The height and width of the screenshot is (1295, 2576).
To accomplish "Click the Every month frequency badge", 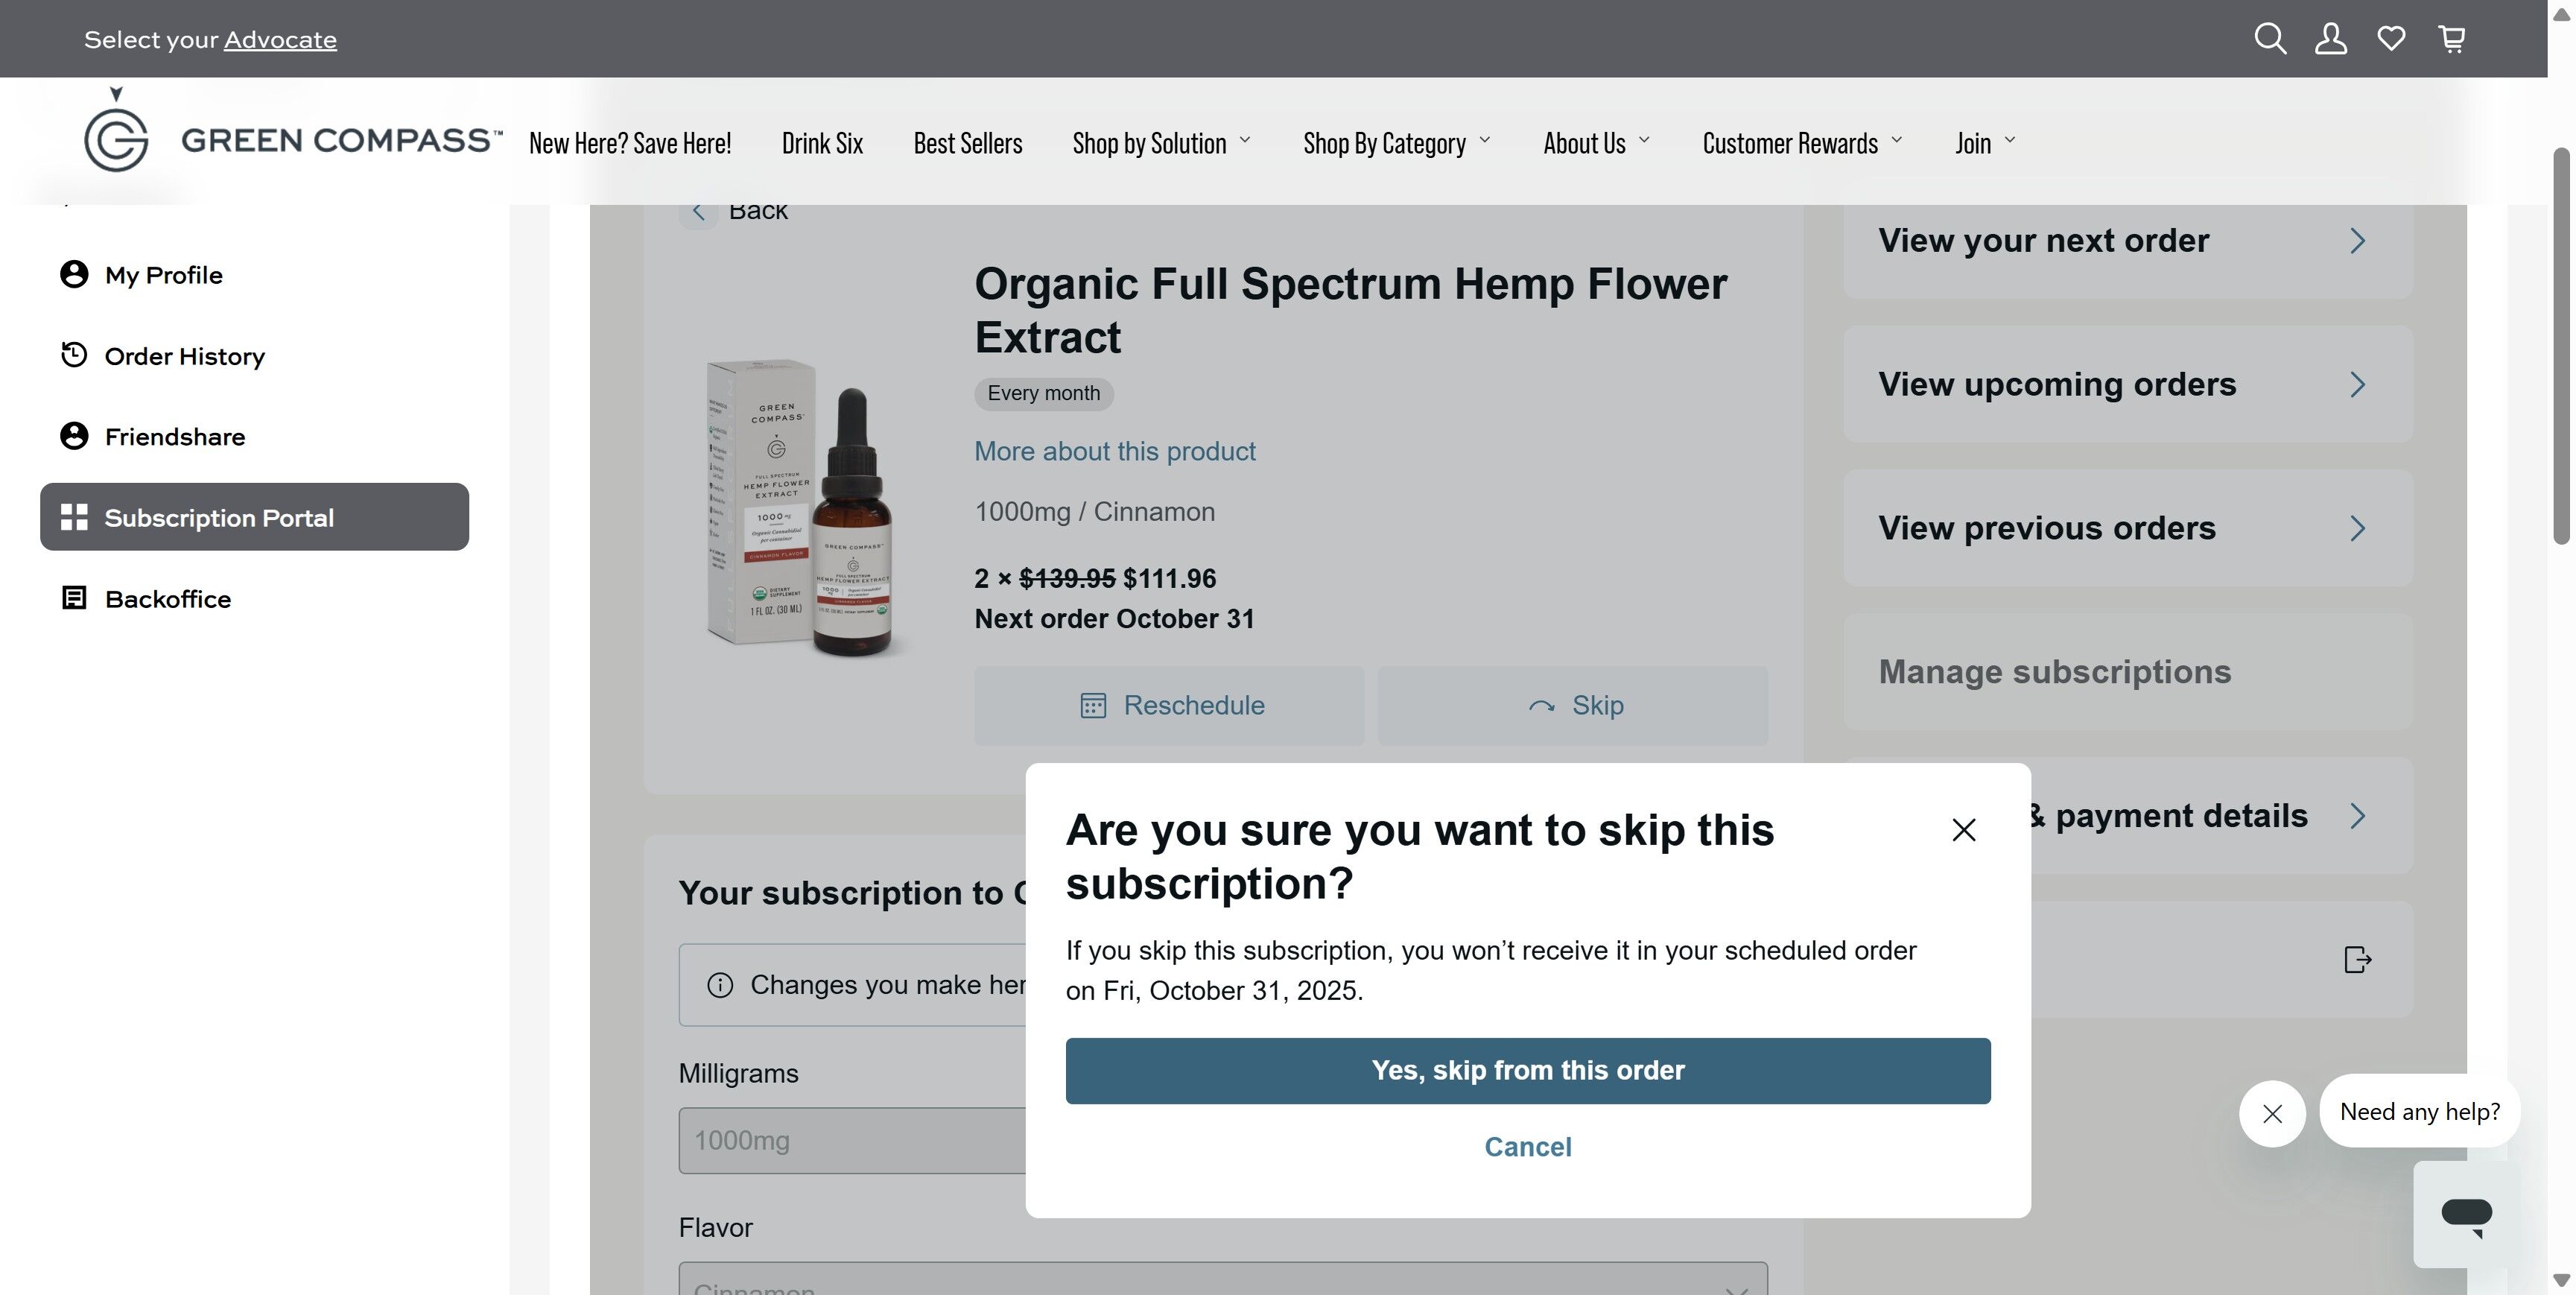I will pos(1044,394).
